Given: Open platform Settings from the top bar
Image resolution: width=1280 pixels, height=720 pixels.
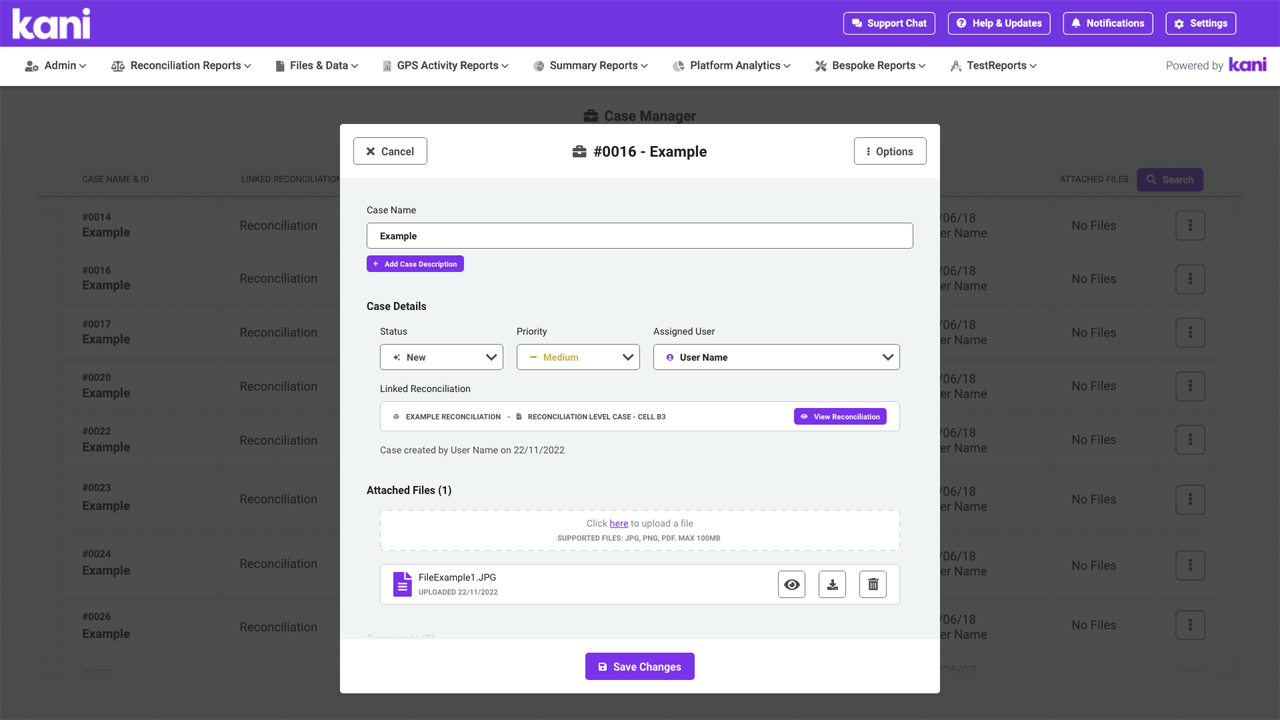Looking at the screenshot, I should click(1200, 22).
